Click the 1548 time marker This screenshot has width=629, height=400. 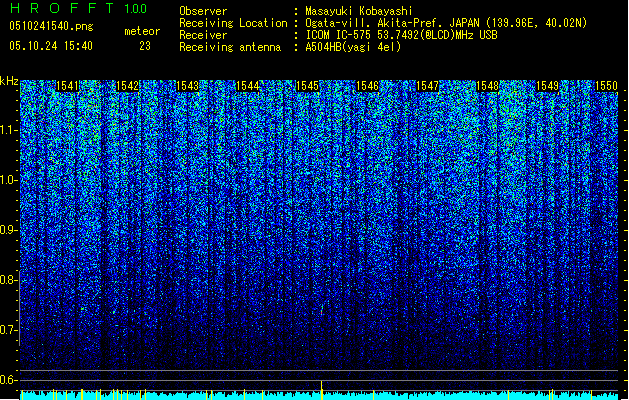(487, 86)
